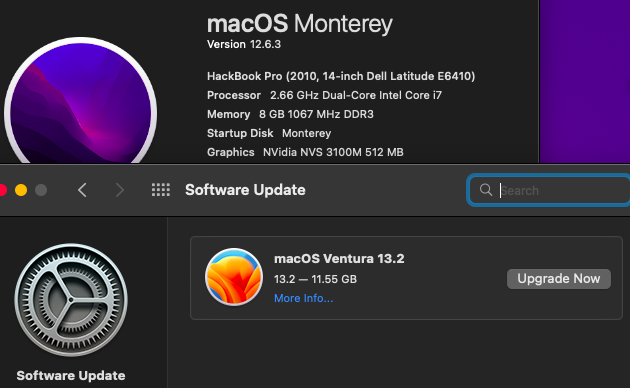630x388 pixels.
Task: Click the macOS Monterey logo in About window
Action: click(80, 100)
